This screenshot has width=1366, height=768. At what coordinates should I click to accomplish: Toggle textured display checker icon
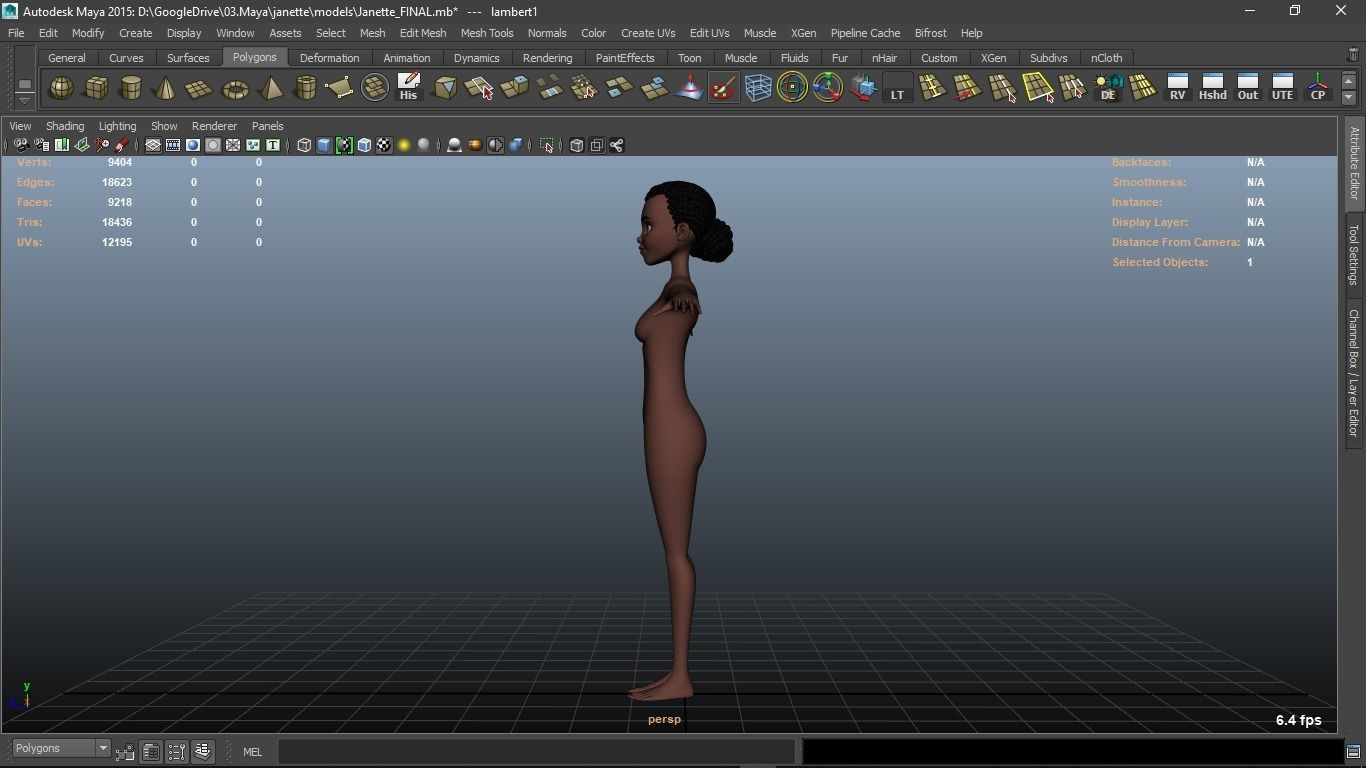click(384, 146)
